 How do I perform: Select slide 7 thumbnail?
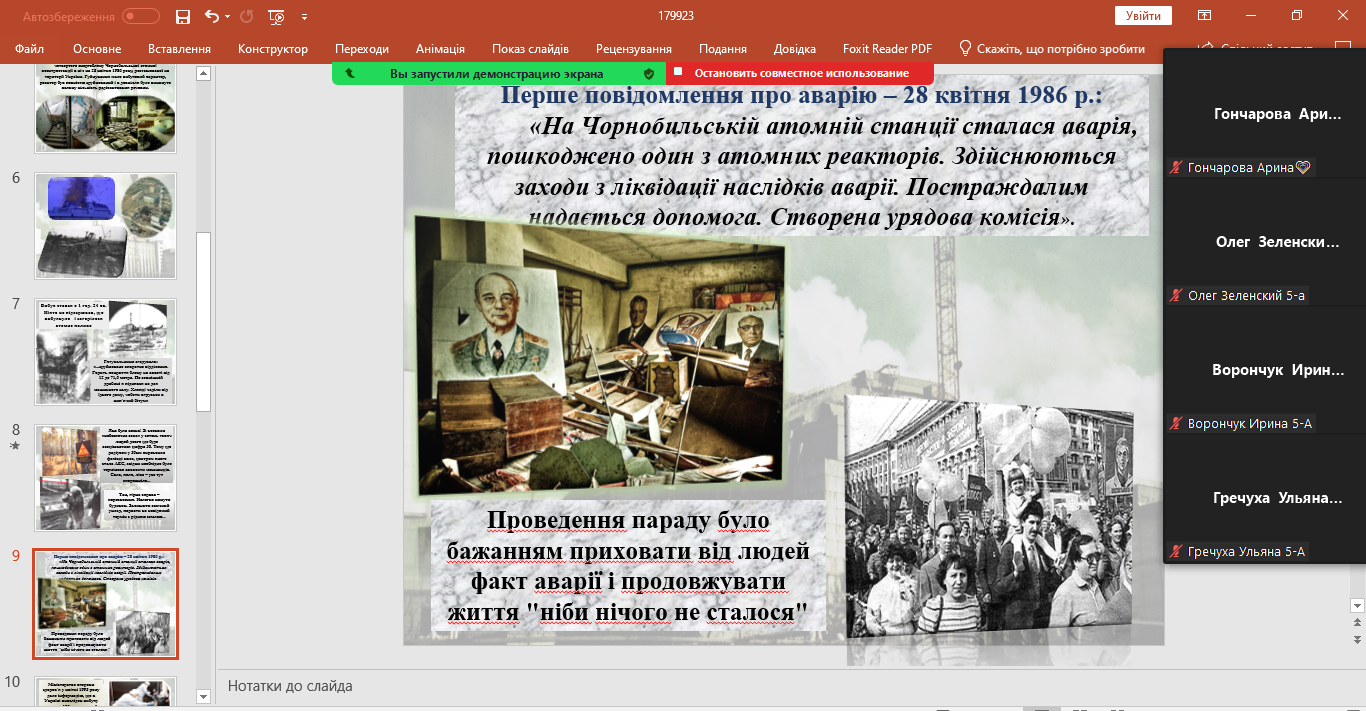click(x=105, y=351)
